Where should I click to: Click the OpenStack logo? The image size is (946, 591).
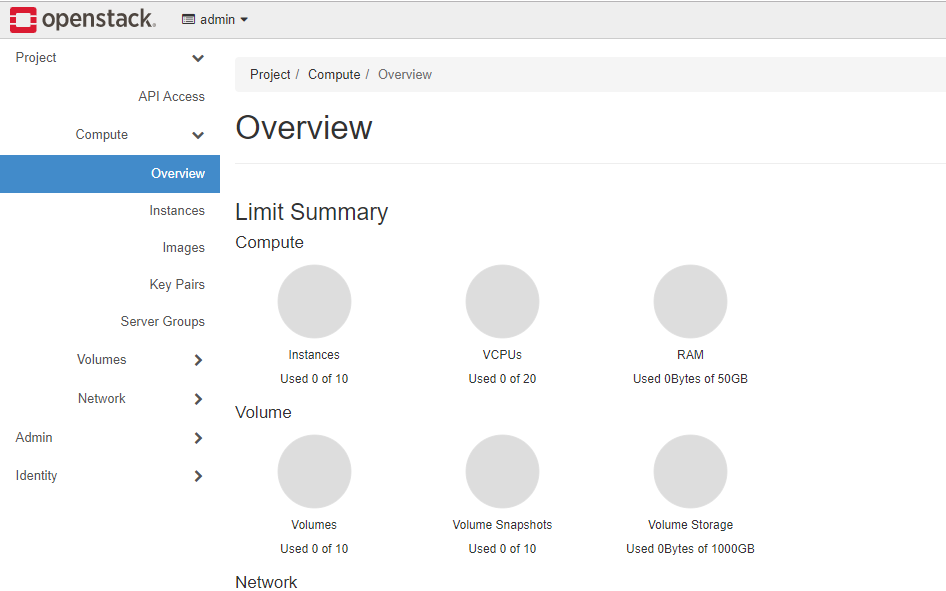83,19
